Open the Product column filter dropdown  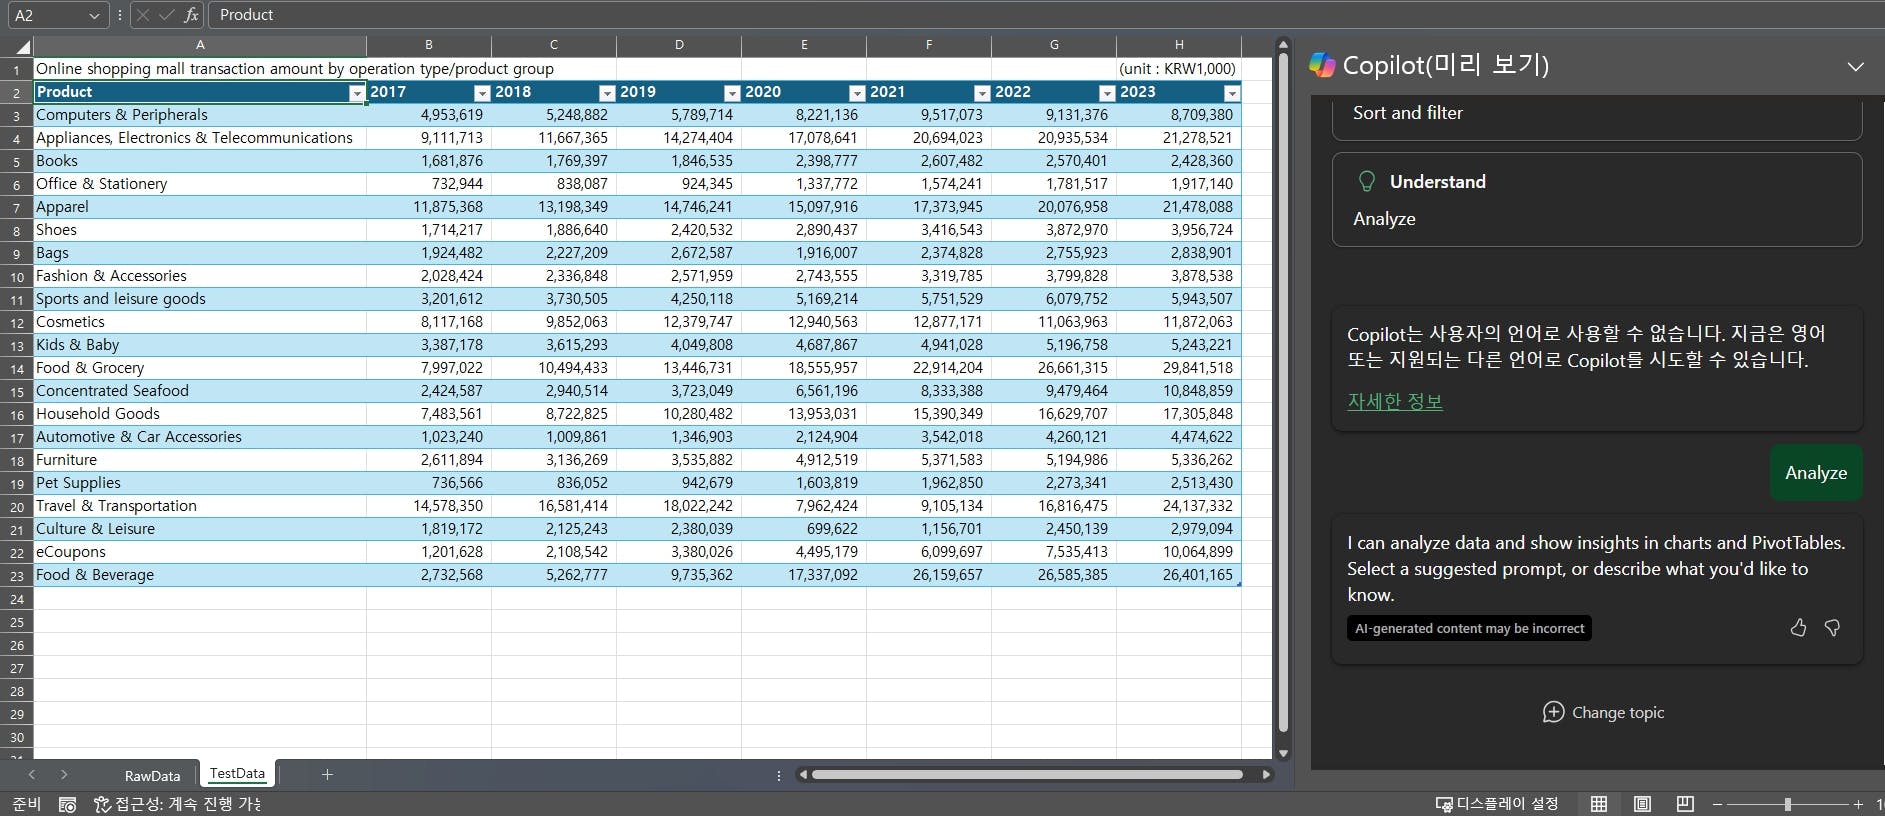point(356,93)
